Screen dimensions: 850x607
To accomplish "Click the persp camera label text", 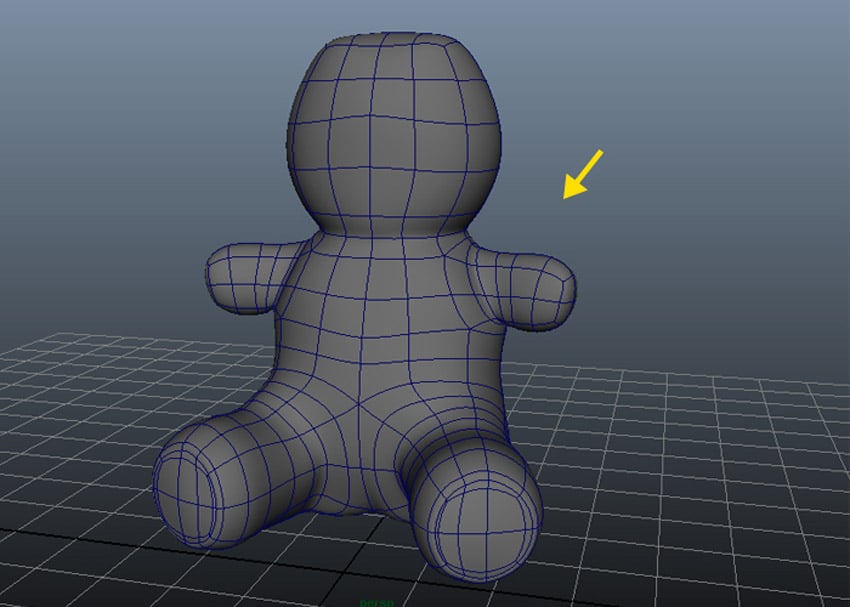I will click(x=377, y=601).
